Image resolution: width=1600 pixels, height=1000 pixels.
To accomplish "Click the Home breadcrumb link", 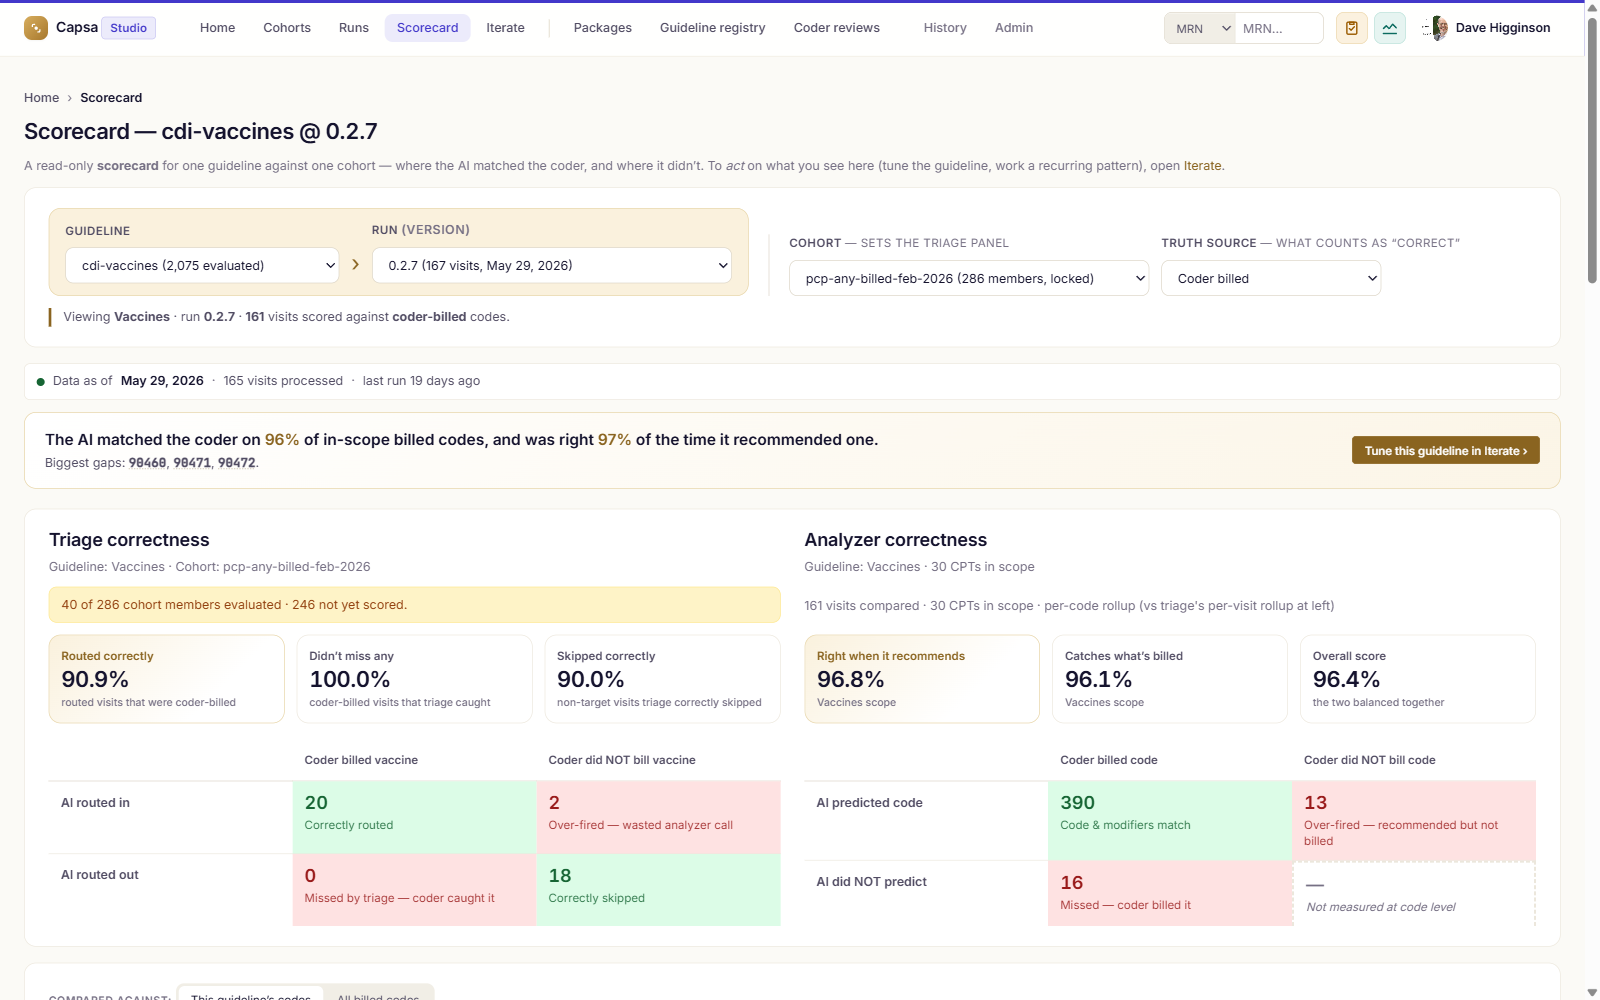I will pos(41,98).
